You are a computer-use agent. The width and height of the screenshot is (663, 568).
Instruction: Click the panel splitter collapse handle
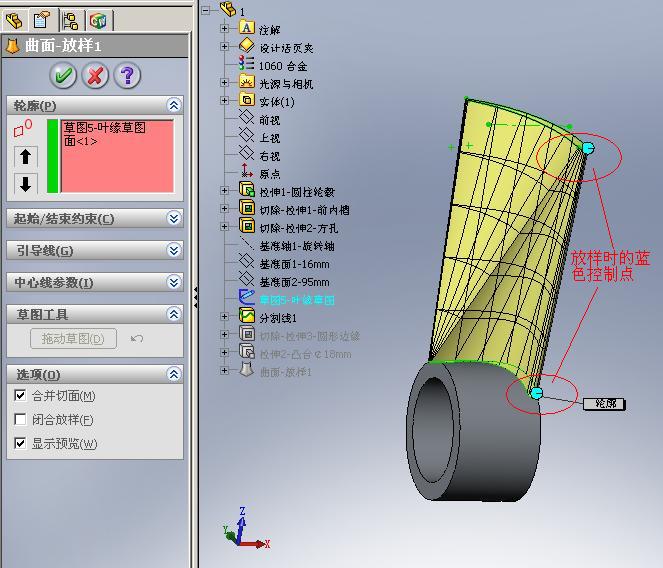tap(195, 297)
